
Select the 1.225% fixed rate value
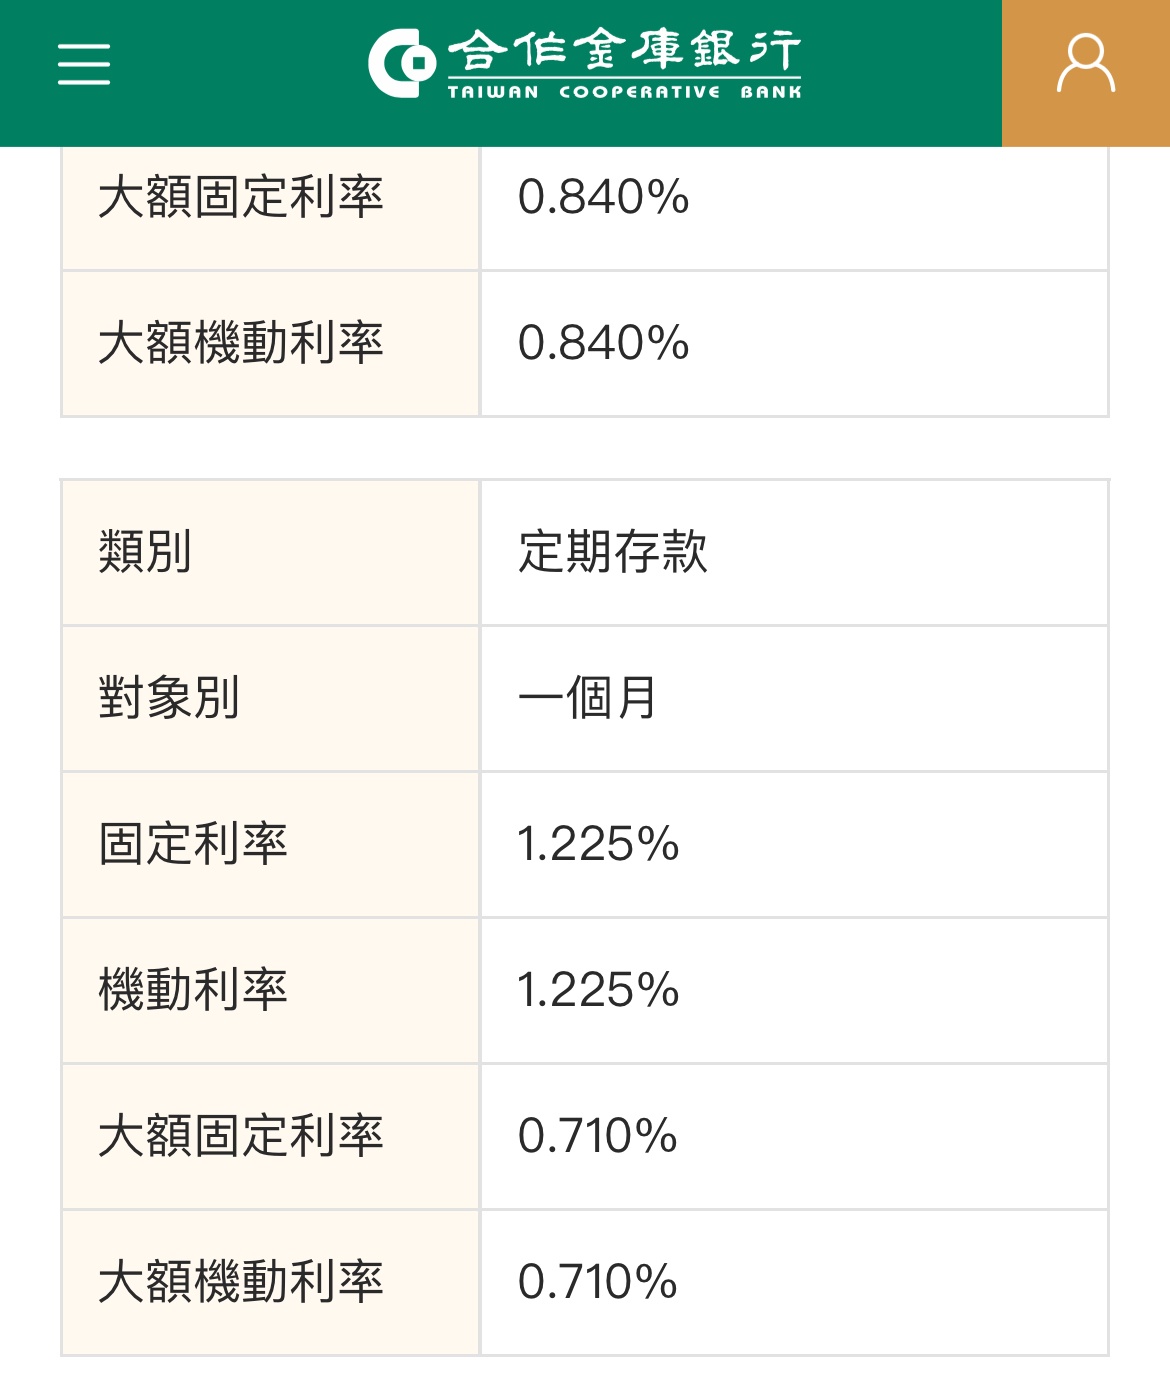598,844
